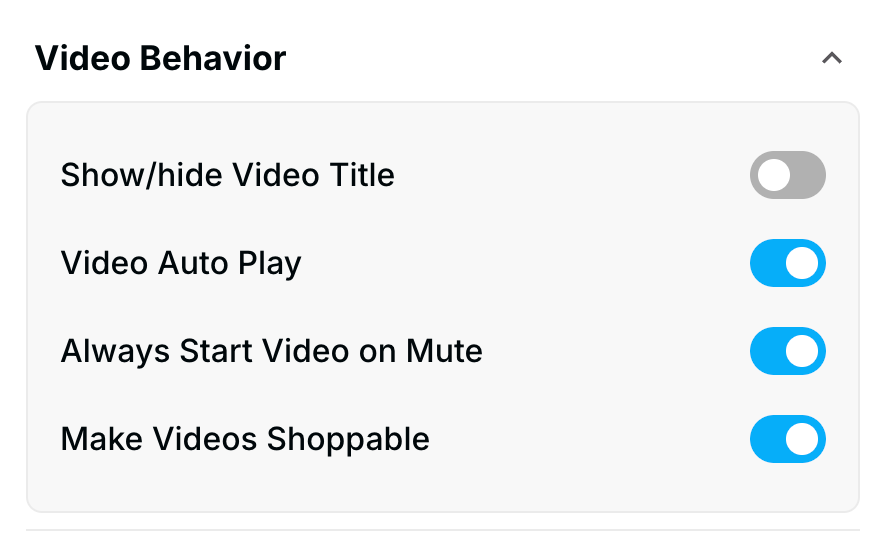Click the white knob of Show/hide Video Title switch

[x=773, y=175]
